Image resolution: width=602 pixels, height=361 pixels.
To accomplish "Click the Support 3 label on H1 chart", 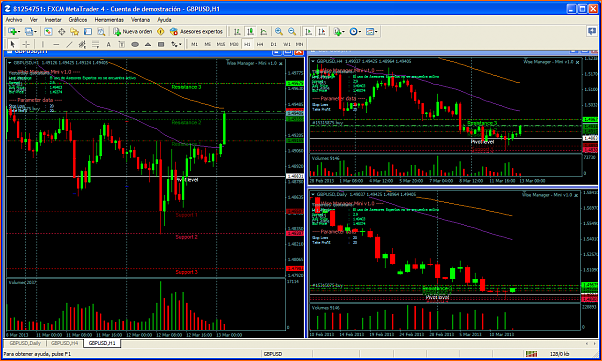I will (x=187, y=272).
